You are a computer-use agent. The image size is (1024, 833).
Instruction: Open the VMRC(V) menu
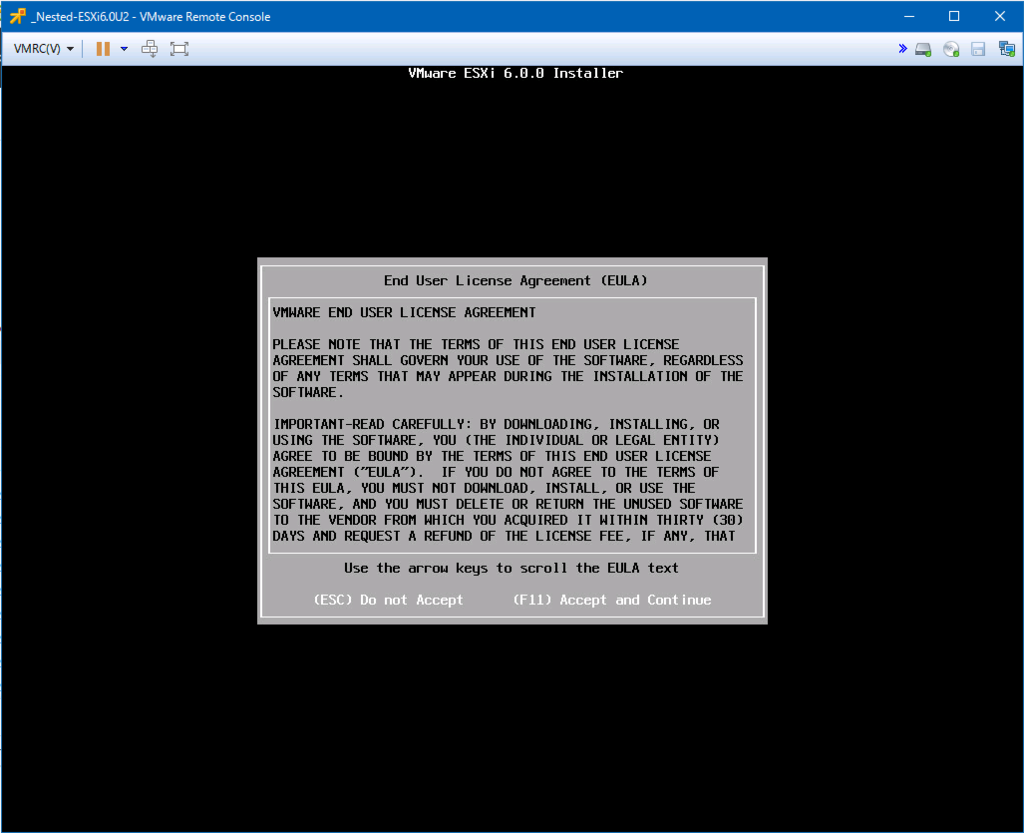(x=43, y=49)
